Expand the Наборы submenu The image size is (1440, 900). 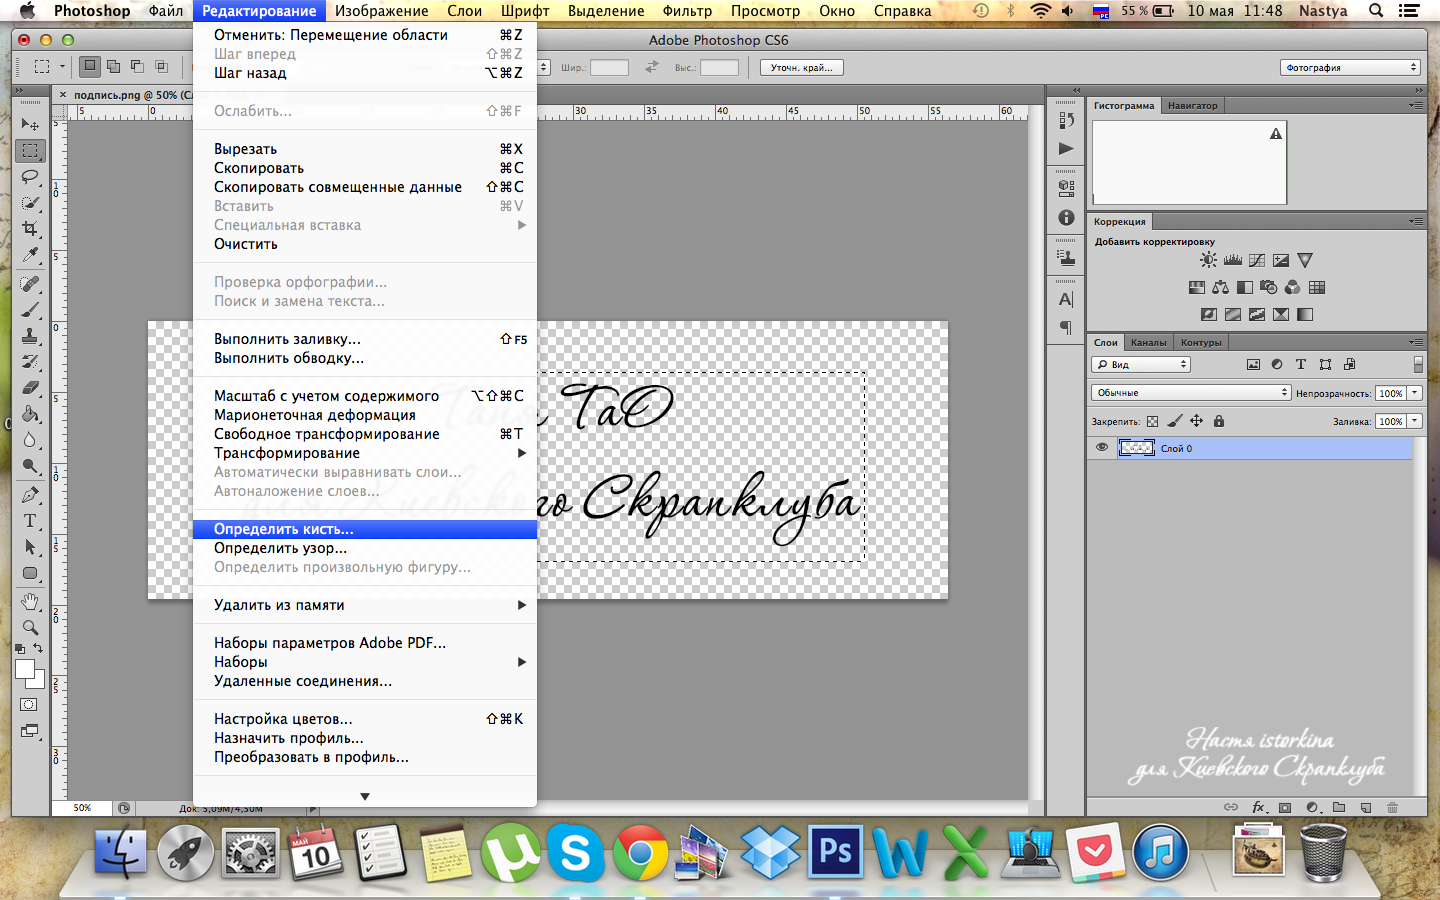[365, 662]
